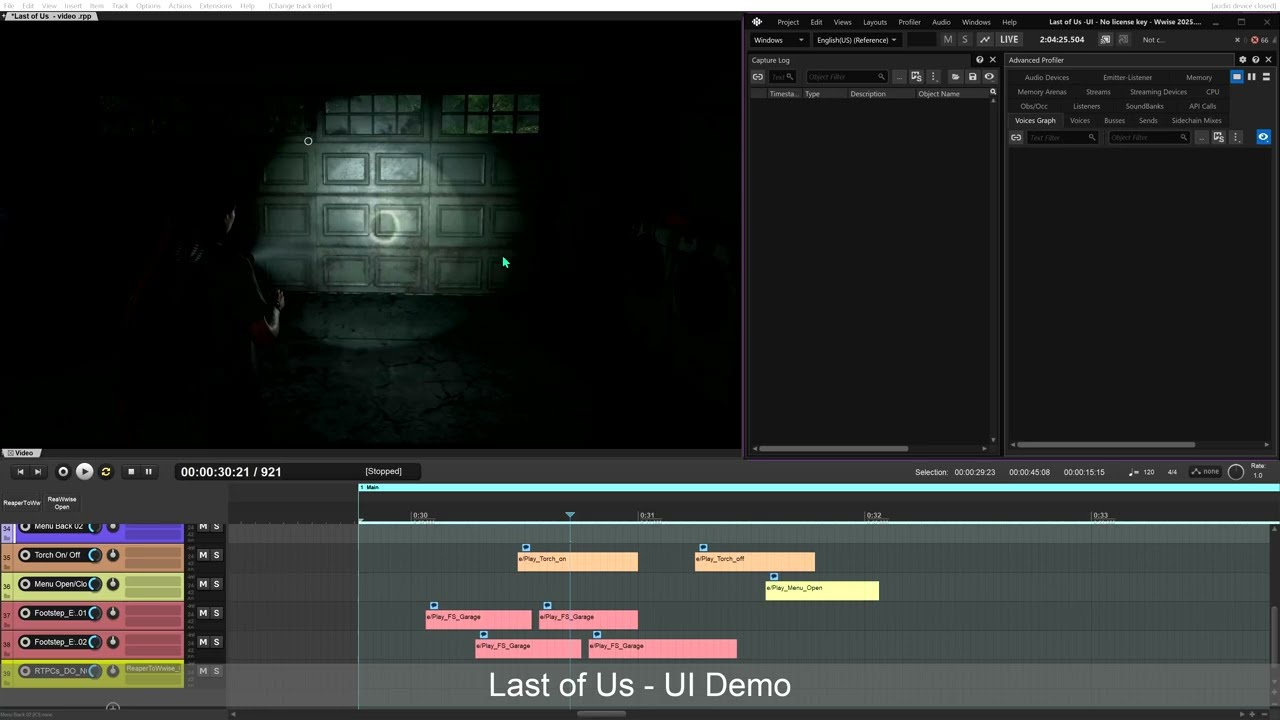Viewport: 1280px width, 720px height.
Task: Open the Views menu in Wwise
Action: click(843, 22)
